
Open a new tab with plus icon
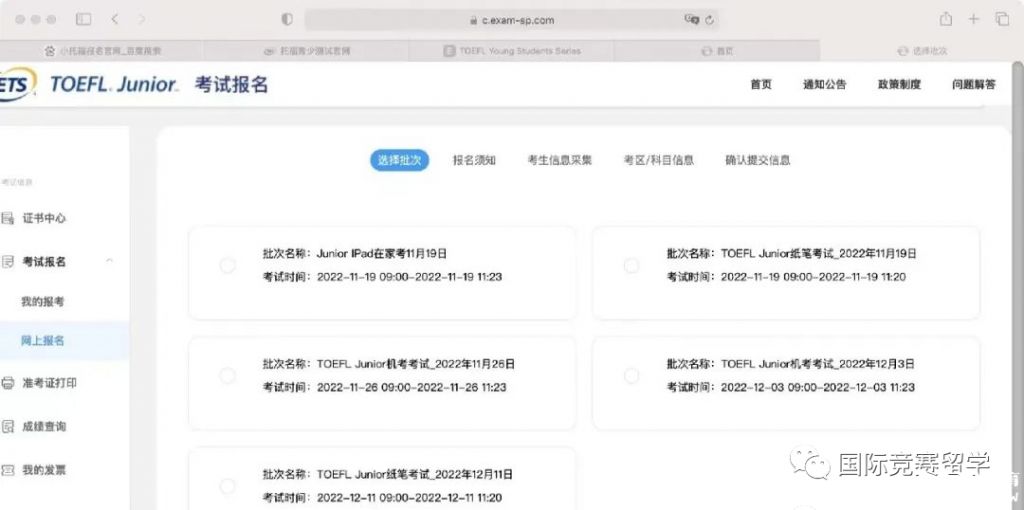click(x=974, y=19)
